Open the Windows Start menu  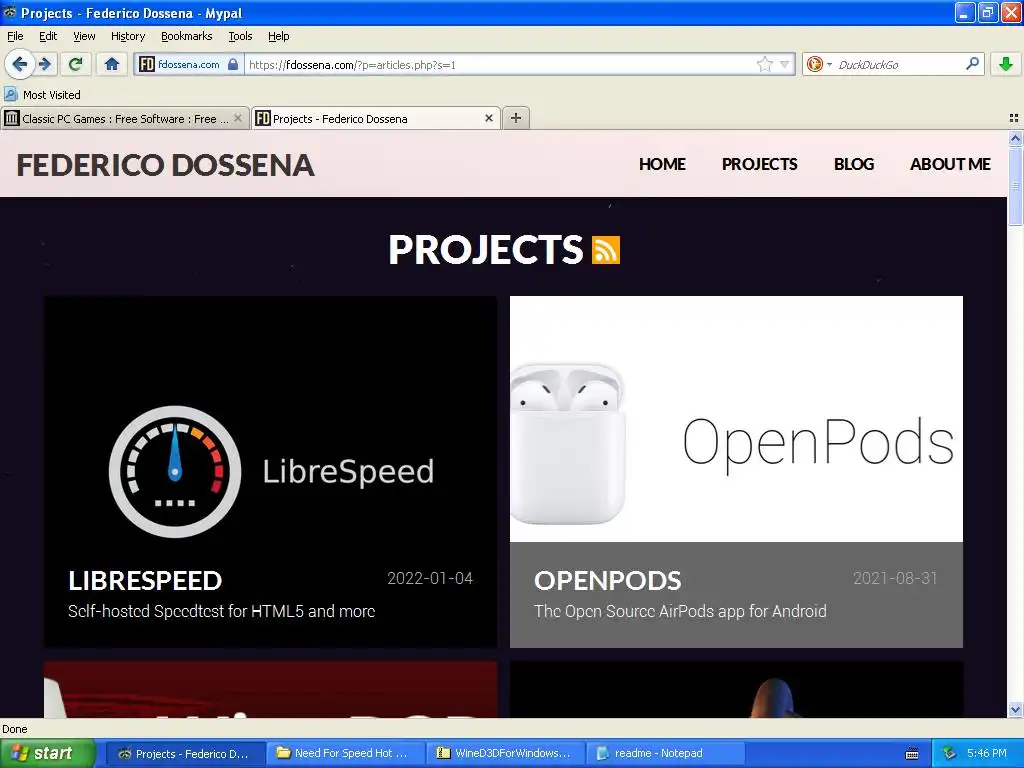click(47, 754)
